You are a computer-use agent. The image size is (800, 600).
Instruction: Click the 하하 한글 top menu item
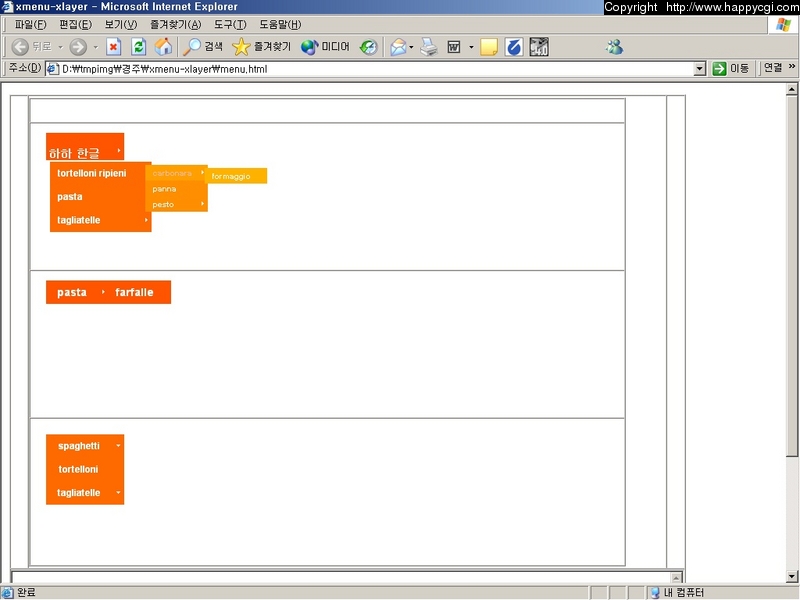(85, 147)
